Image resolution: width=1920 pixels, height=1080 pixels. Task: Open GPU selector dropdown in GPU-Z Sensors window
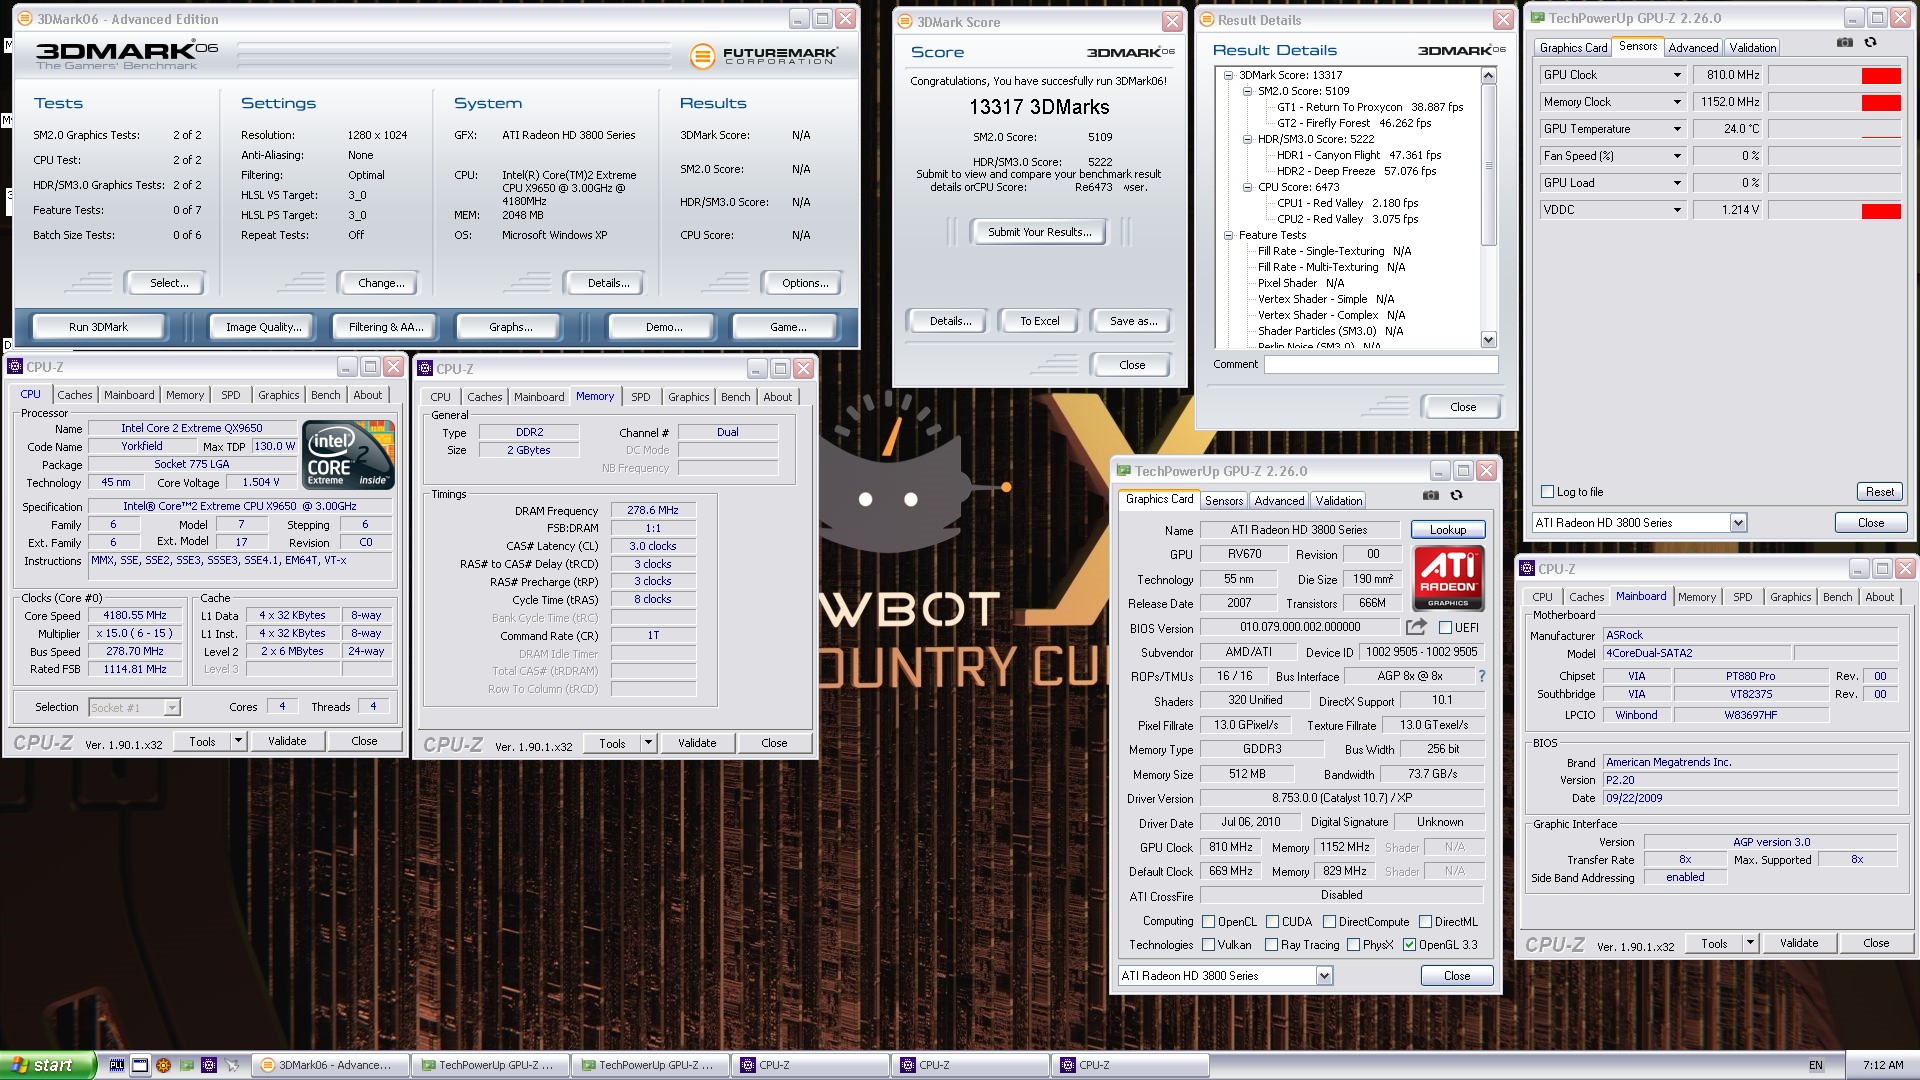[x=1738, y=523]
